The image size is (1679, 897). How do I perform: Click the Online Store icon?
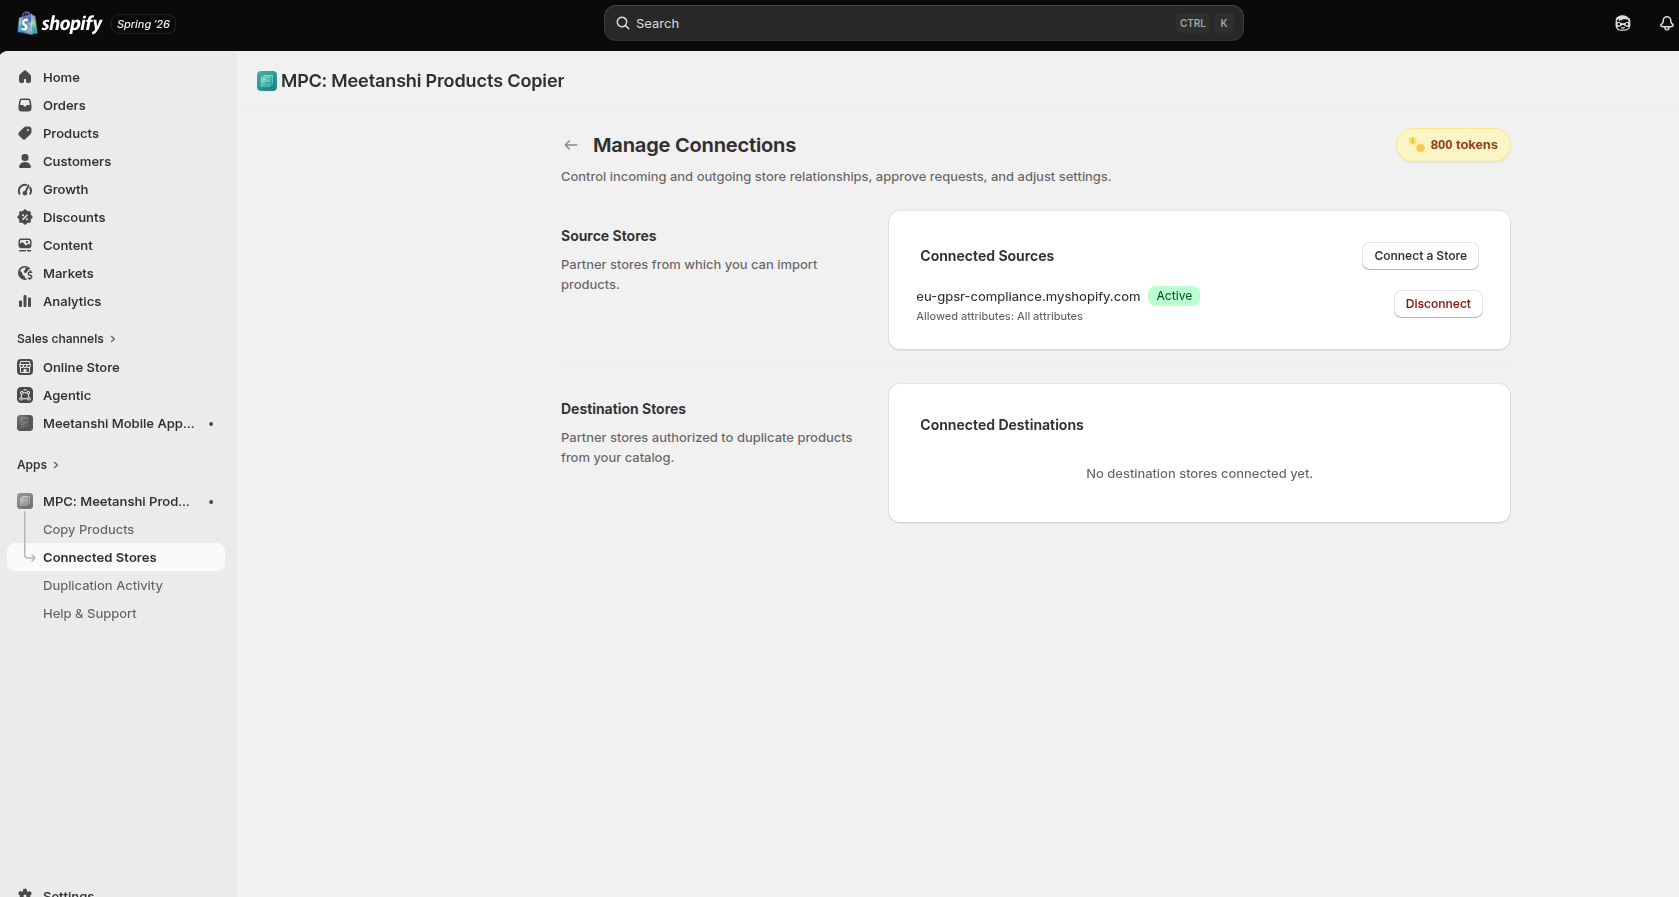point(25,367)
